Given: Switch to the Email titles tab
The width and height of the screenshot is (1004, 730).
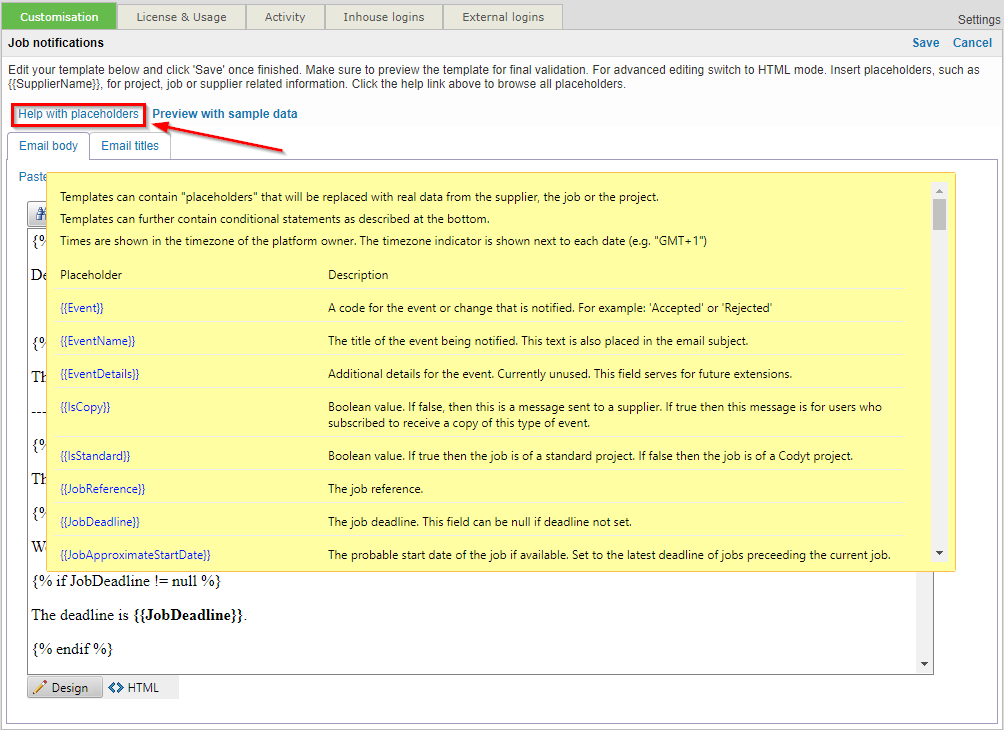Looking at the screenshot, I should (x=130, y=145).
